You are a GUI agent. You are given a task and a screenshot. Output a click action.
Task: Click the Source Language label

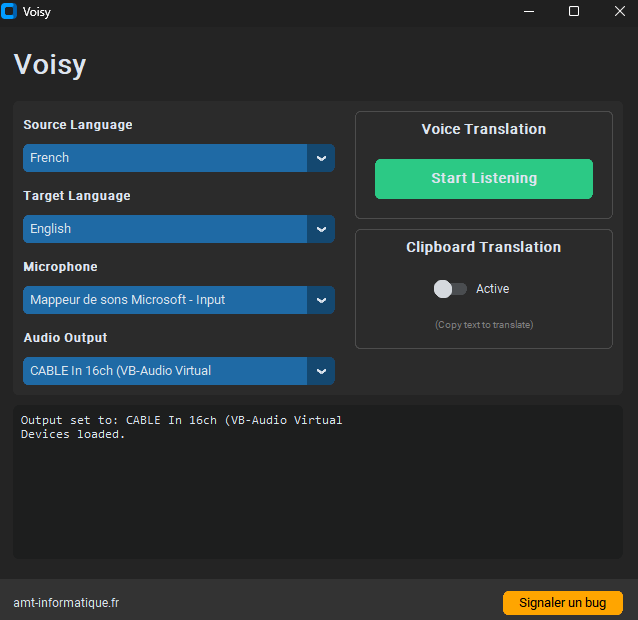(x=78, y=124)
